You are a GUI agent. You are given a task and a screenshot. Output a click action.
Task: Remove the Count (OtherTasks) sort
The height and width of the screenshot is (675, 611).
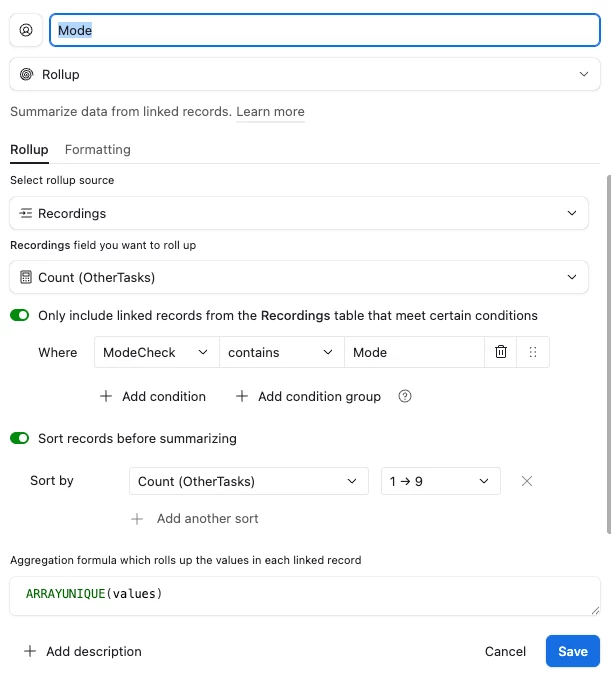[527, 481]
